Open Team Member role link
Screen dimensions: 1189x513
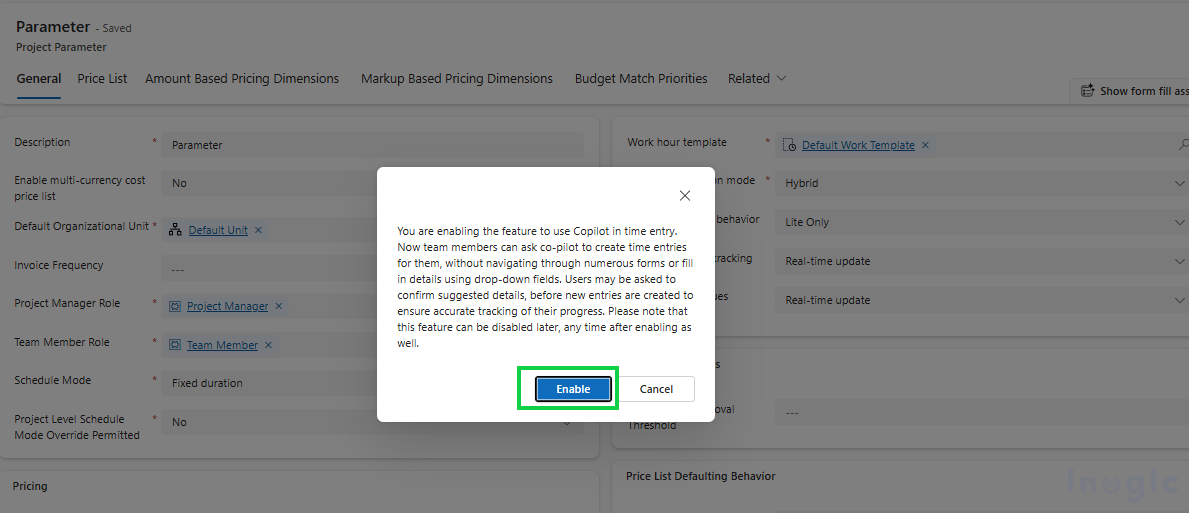coord(222,345)
